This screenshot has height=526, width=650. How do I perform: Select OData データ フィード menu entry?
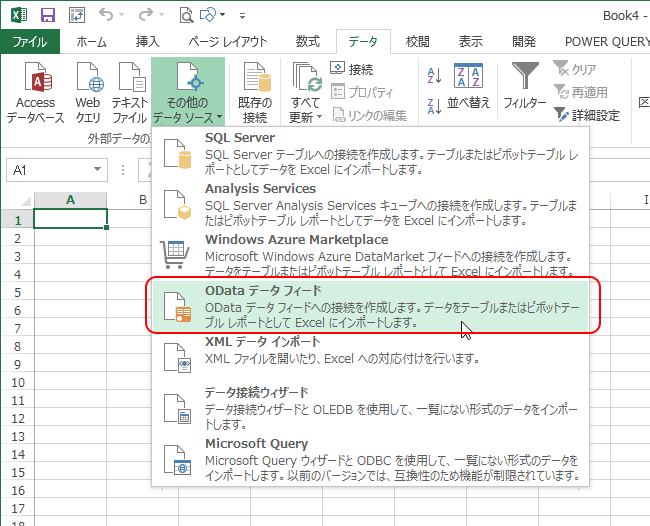point(371,306)
